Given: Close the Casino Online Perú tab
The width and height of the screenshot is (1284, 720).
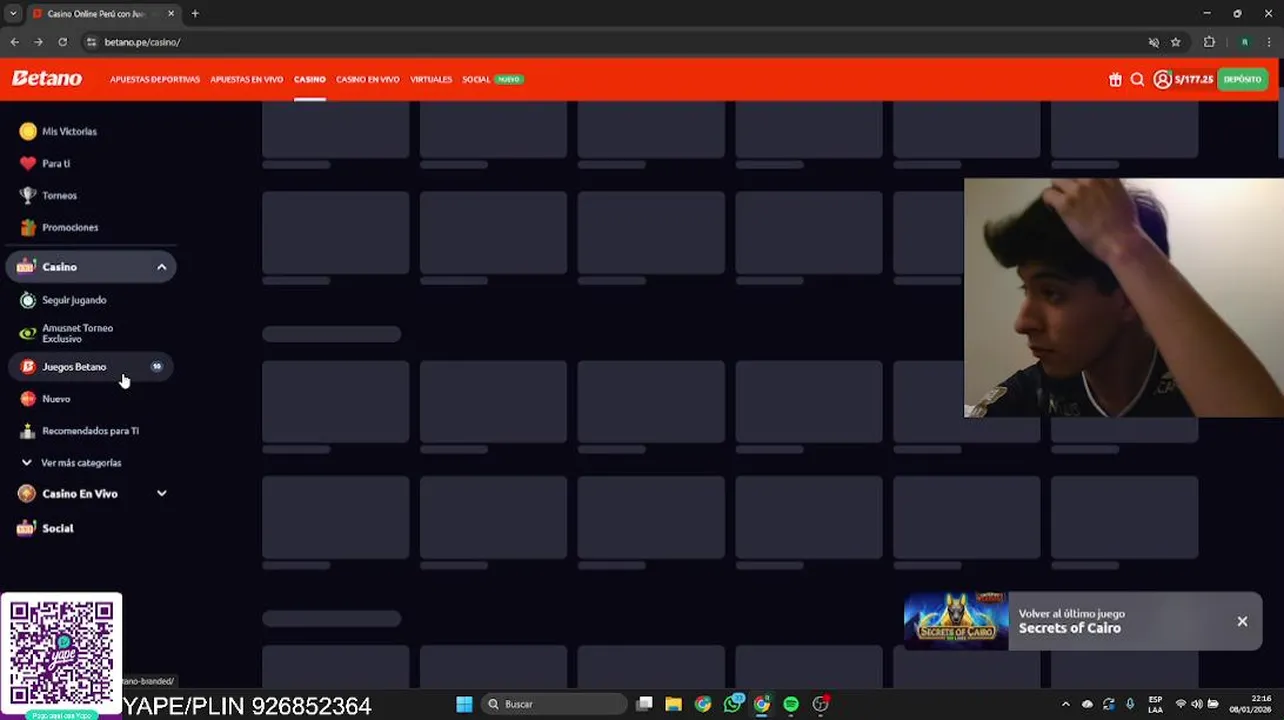Looking at the screenshot, I should pos(171,13).
